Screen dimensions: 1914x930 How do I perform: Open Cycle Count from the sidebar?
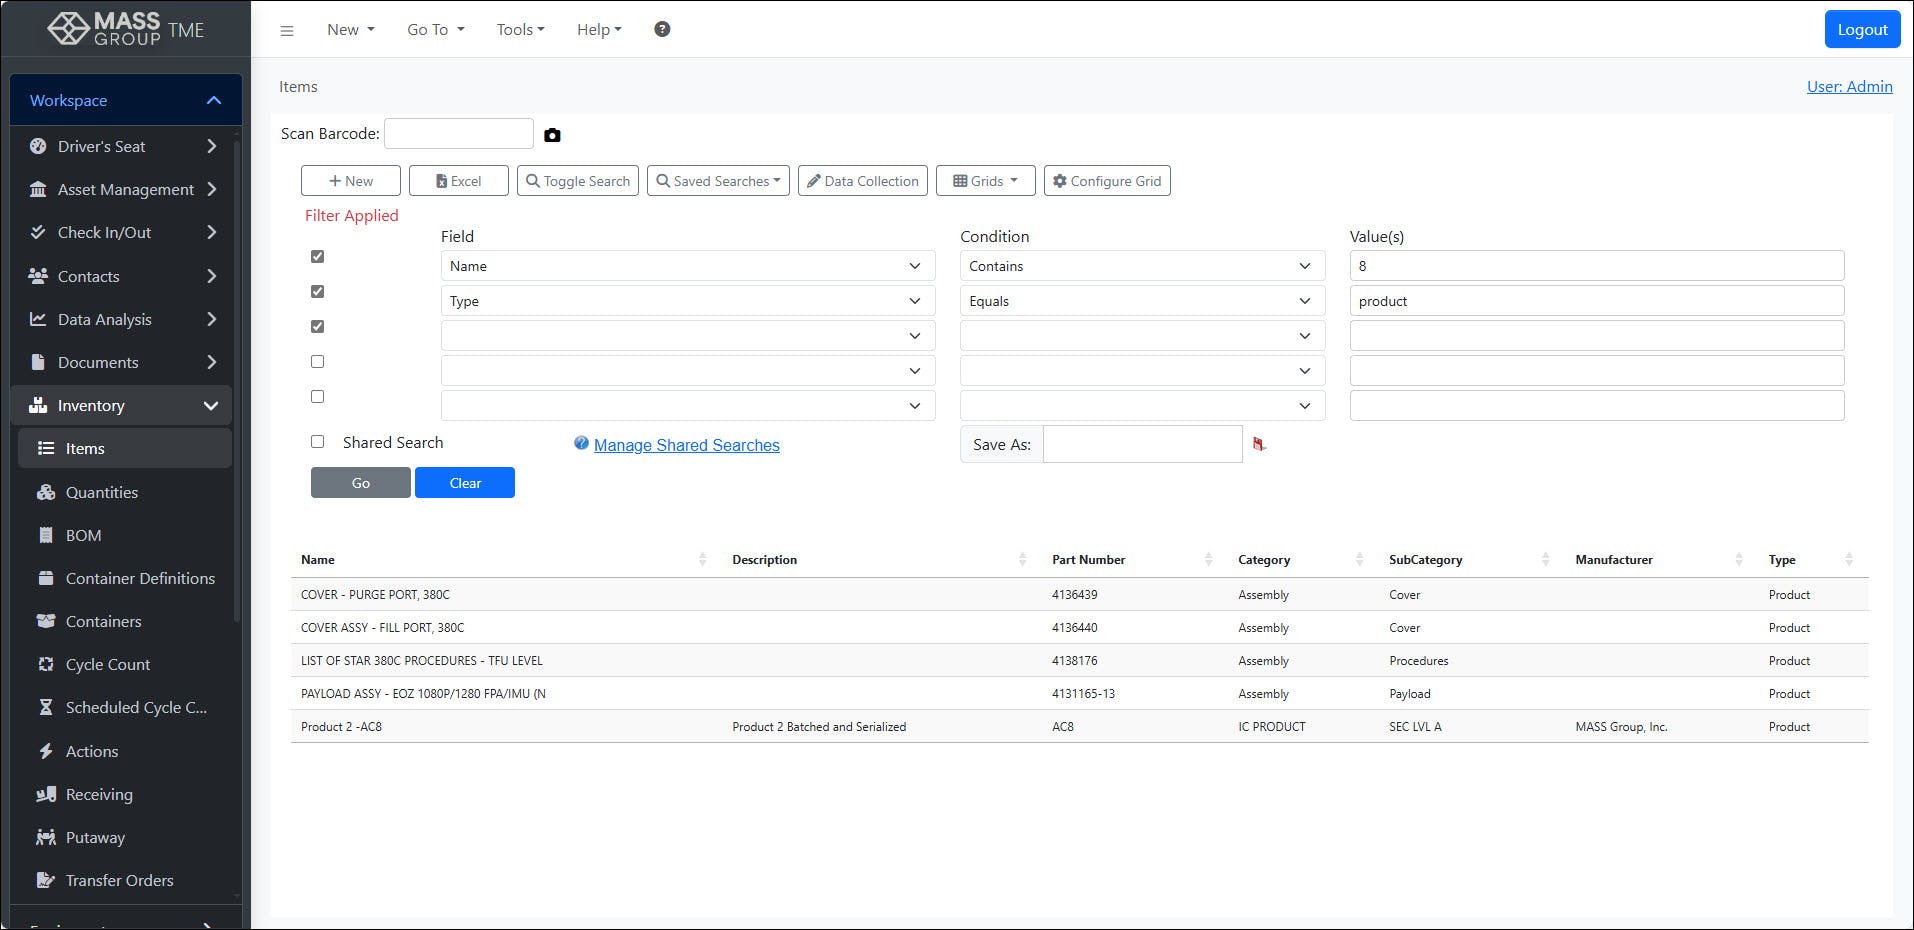107,664
